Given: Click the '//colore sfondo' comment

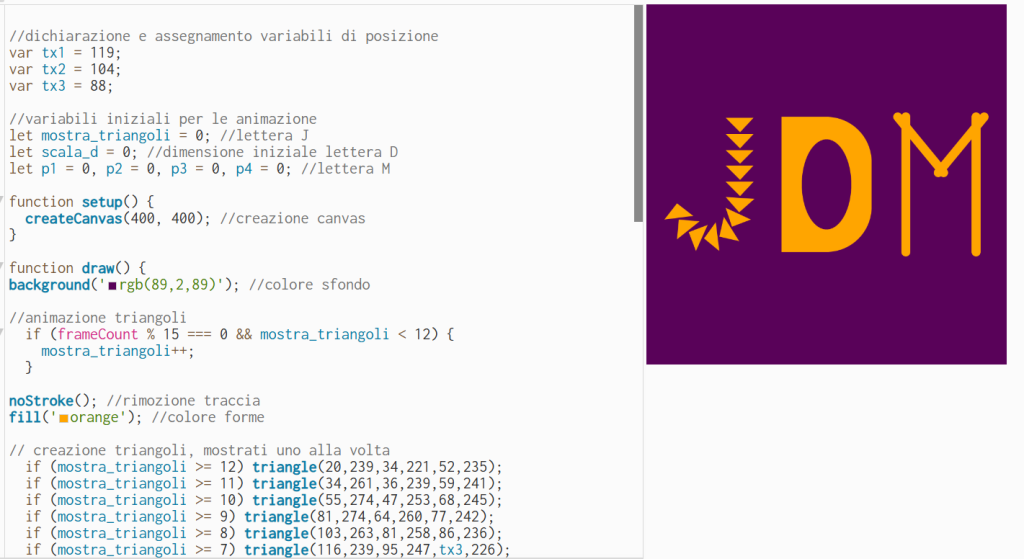Looking at the screenshot, I should (x=309, y=285).
